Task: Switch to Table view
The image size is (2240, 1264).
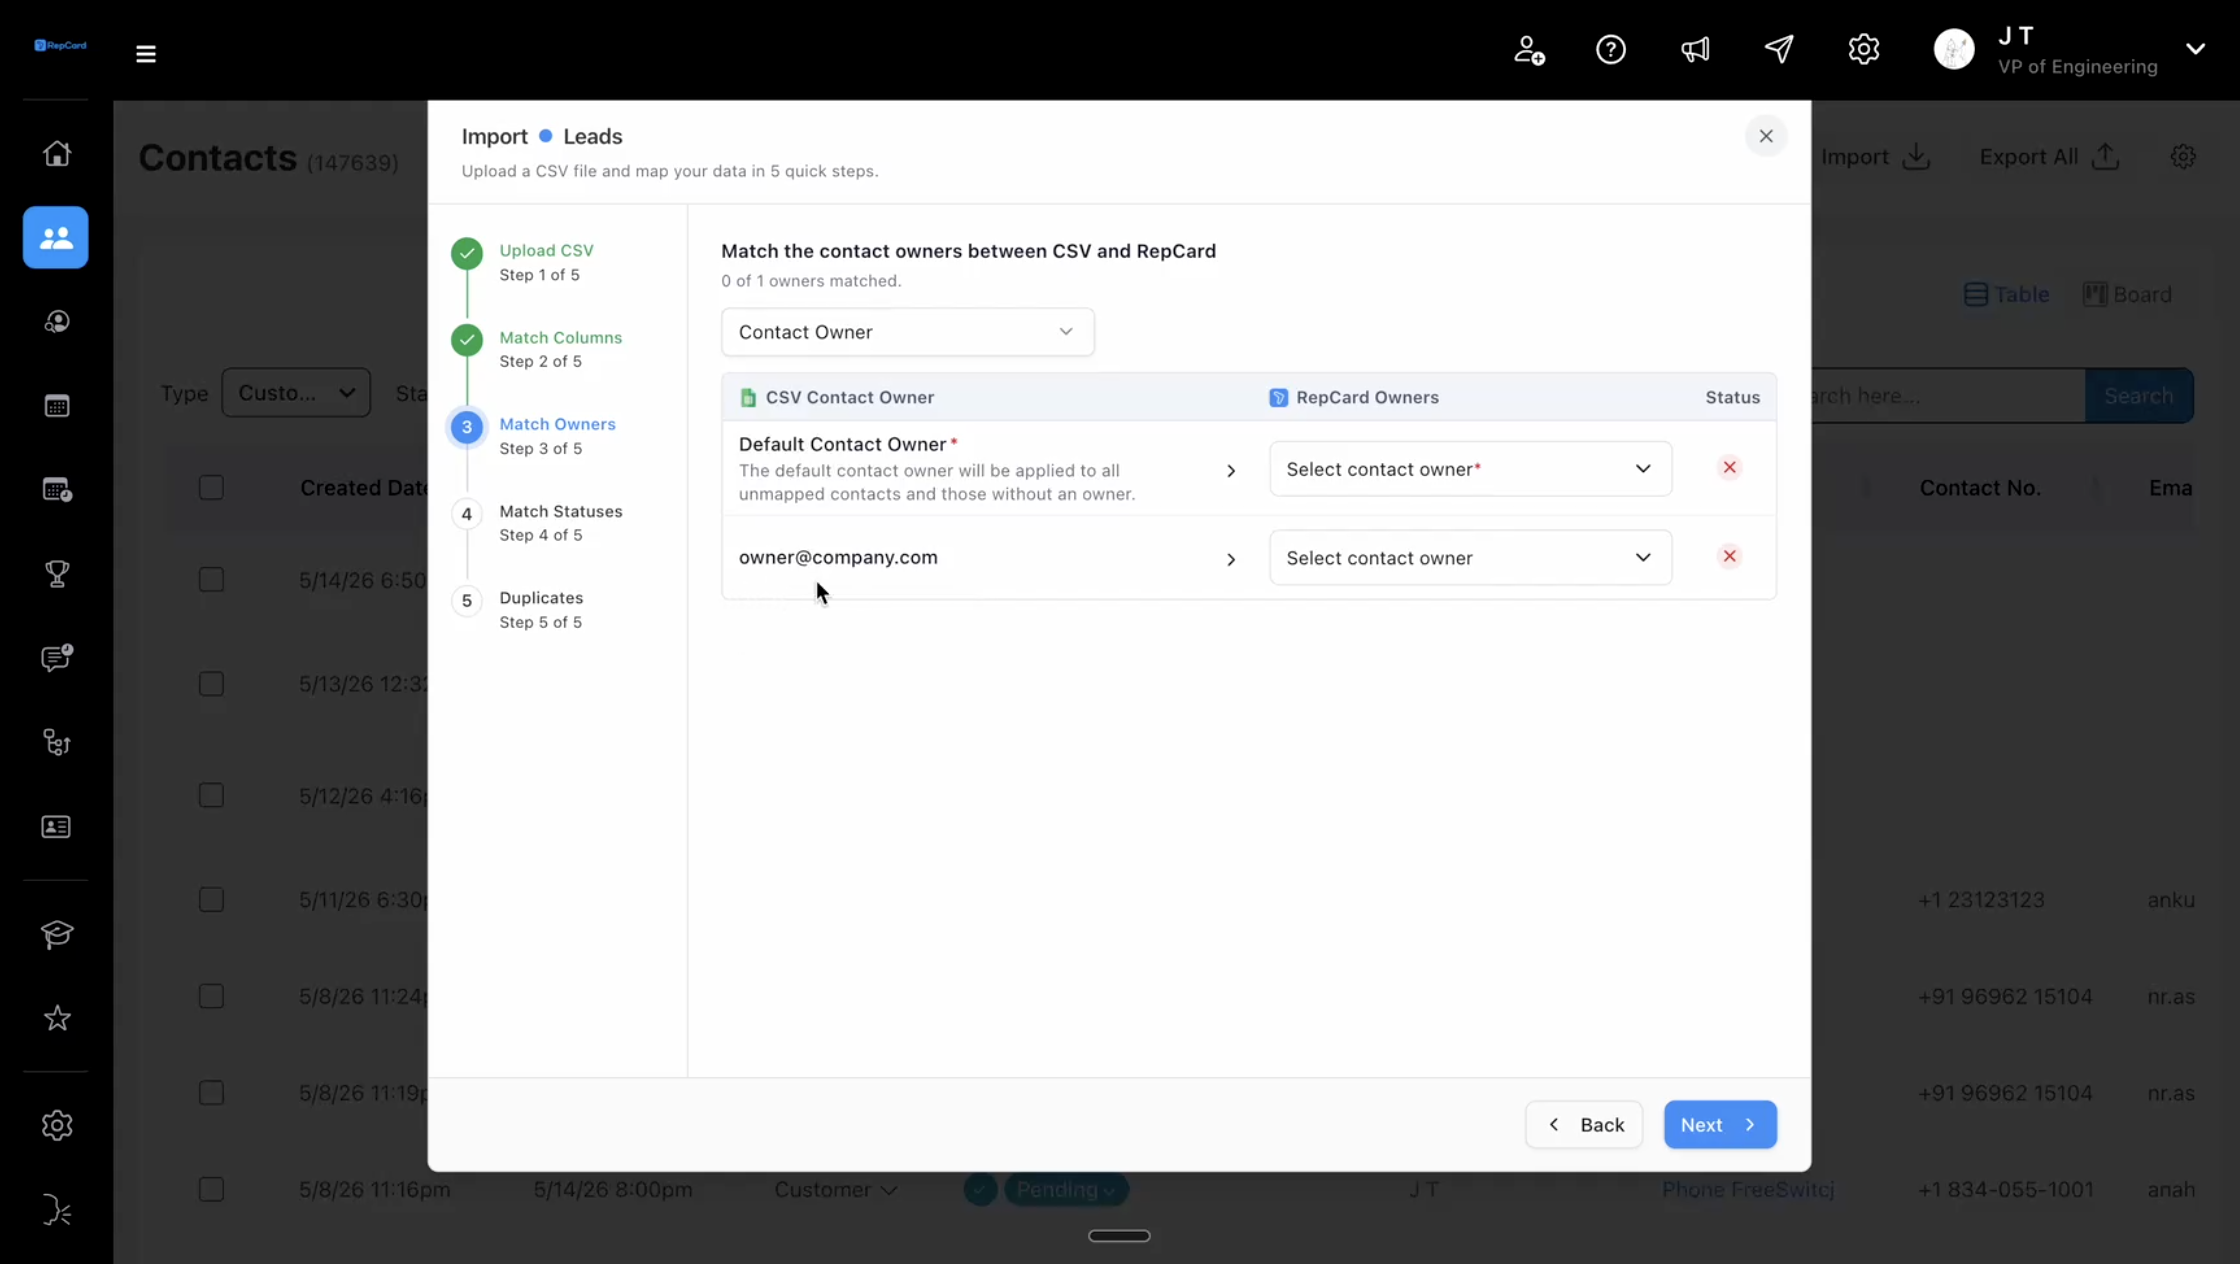Action: (x=2007, y=295)
